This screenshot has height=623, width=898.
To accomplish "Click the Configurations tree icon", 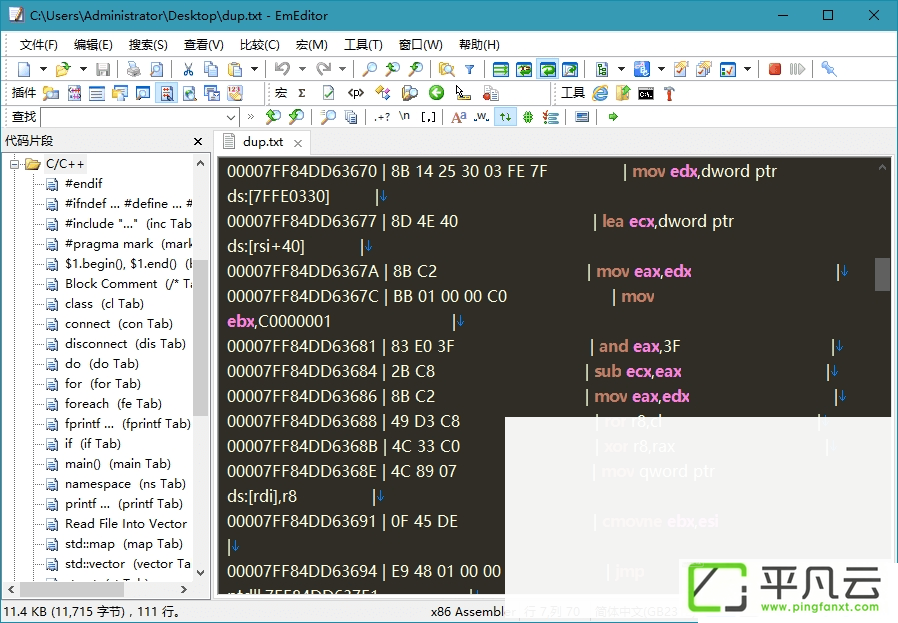I will [x=602, y=69].
